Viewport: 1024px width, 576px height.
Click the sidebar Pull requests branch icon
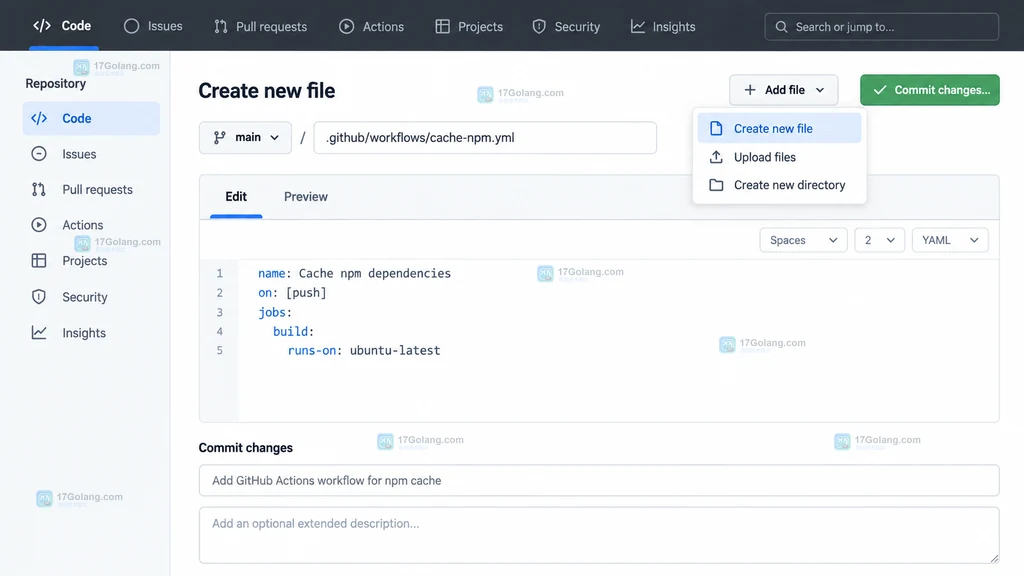pyautogui.click(x=39, y=189)
